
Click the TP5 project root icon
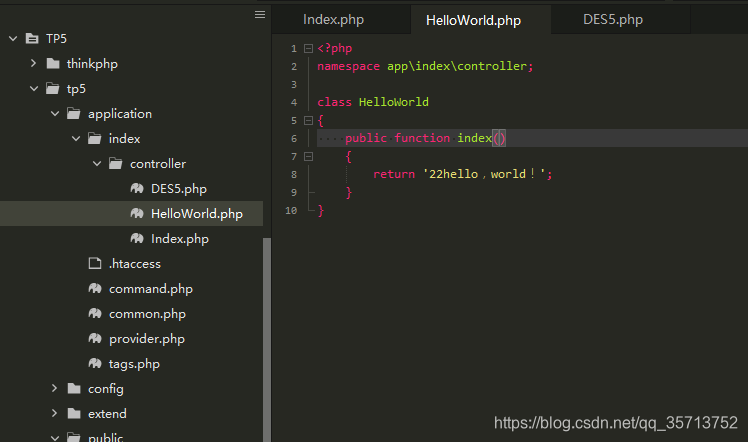(32, 39)
